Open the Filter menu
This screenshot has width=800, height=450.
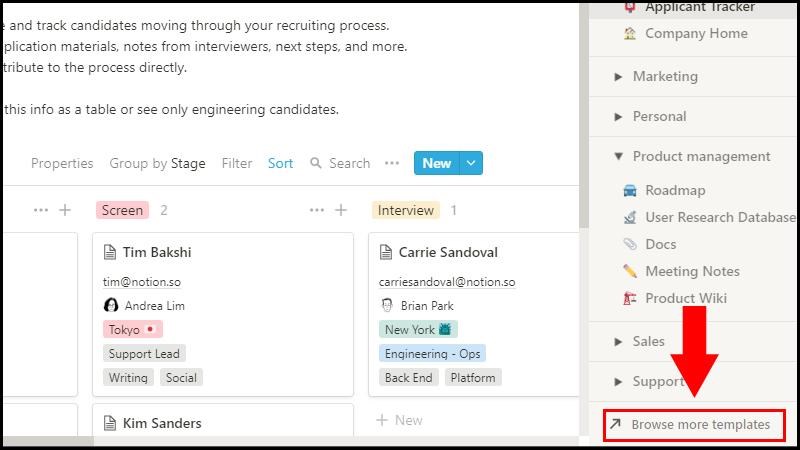(x=237, y=163)
